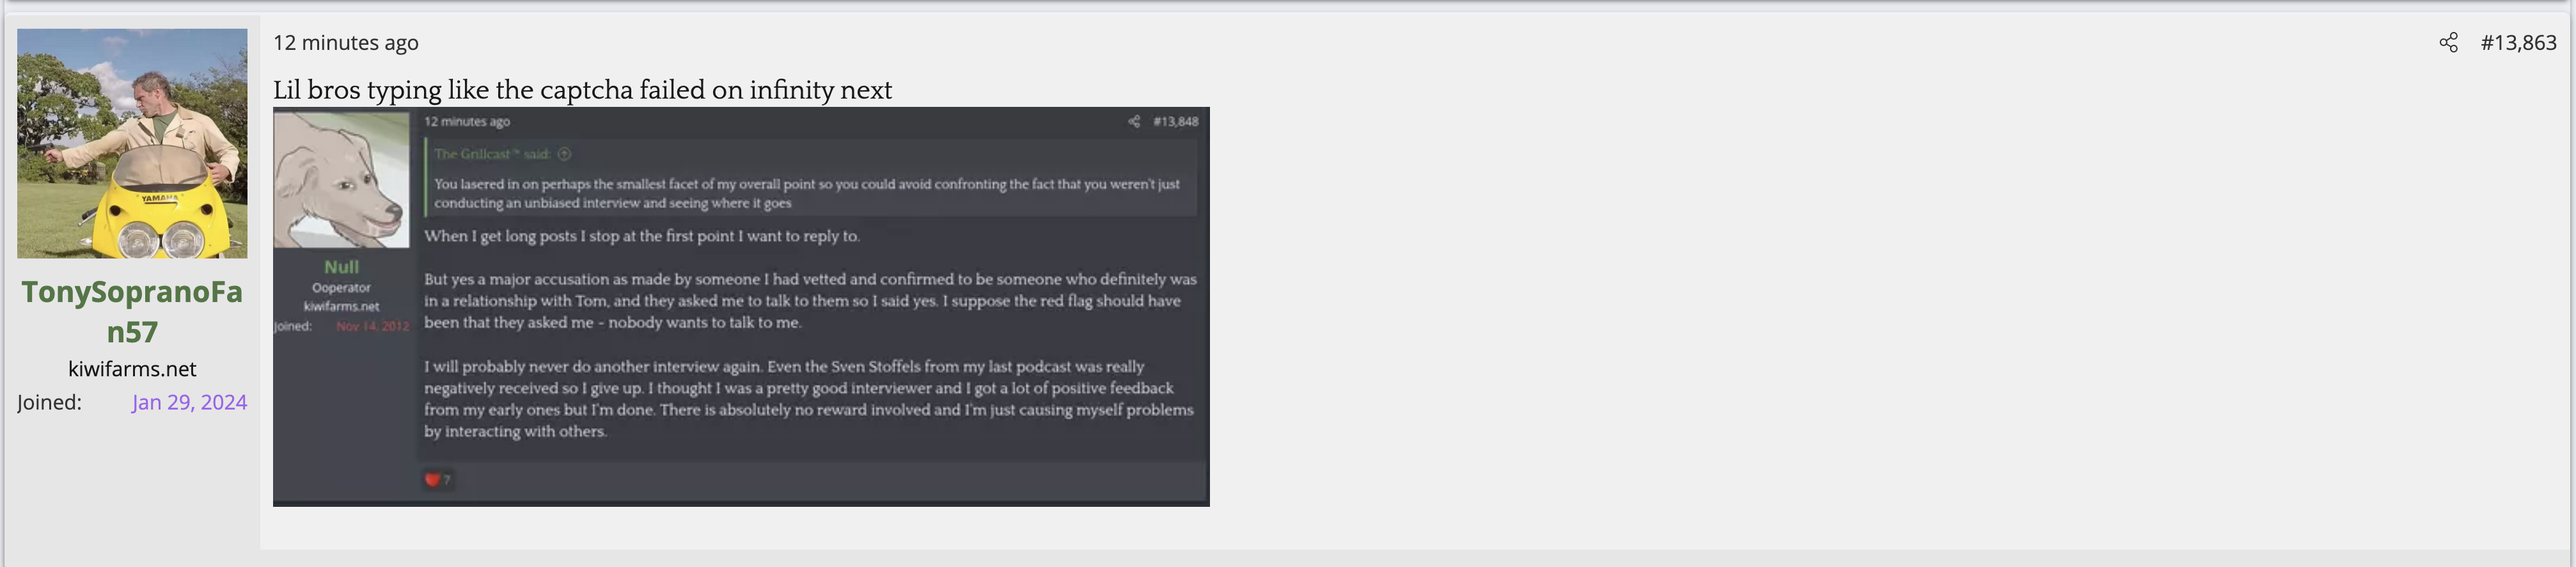Click the green Null username in the screenshot
Viewport: 2576px width, 567px height.
[x=341, y=267]
